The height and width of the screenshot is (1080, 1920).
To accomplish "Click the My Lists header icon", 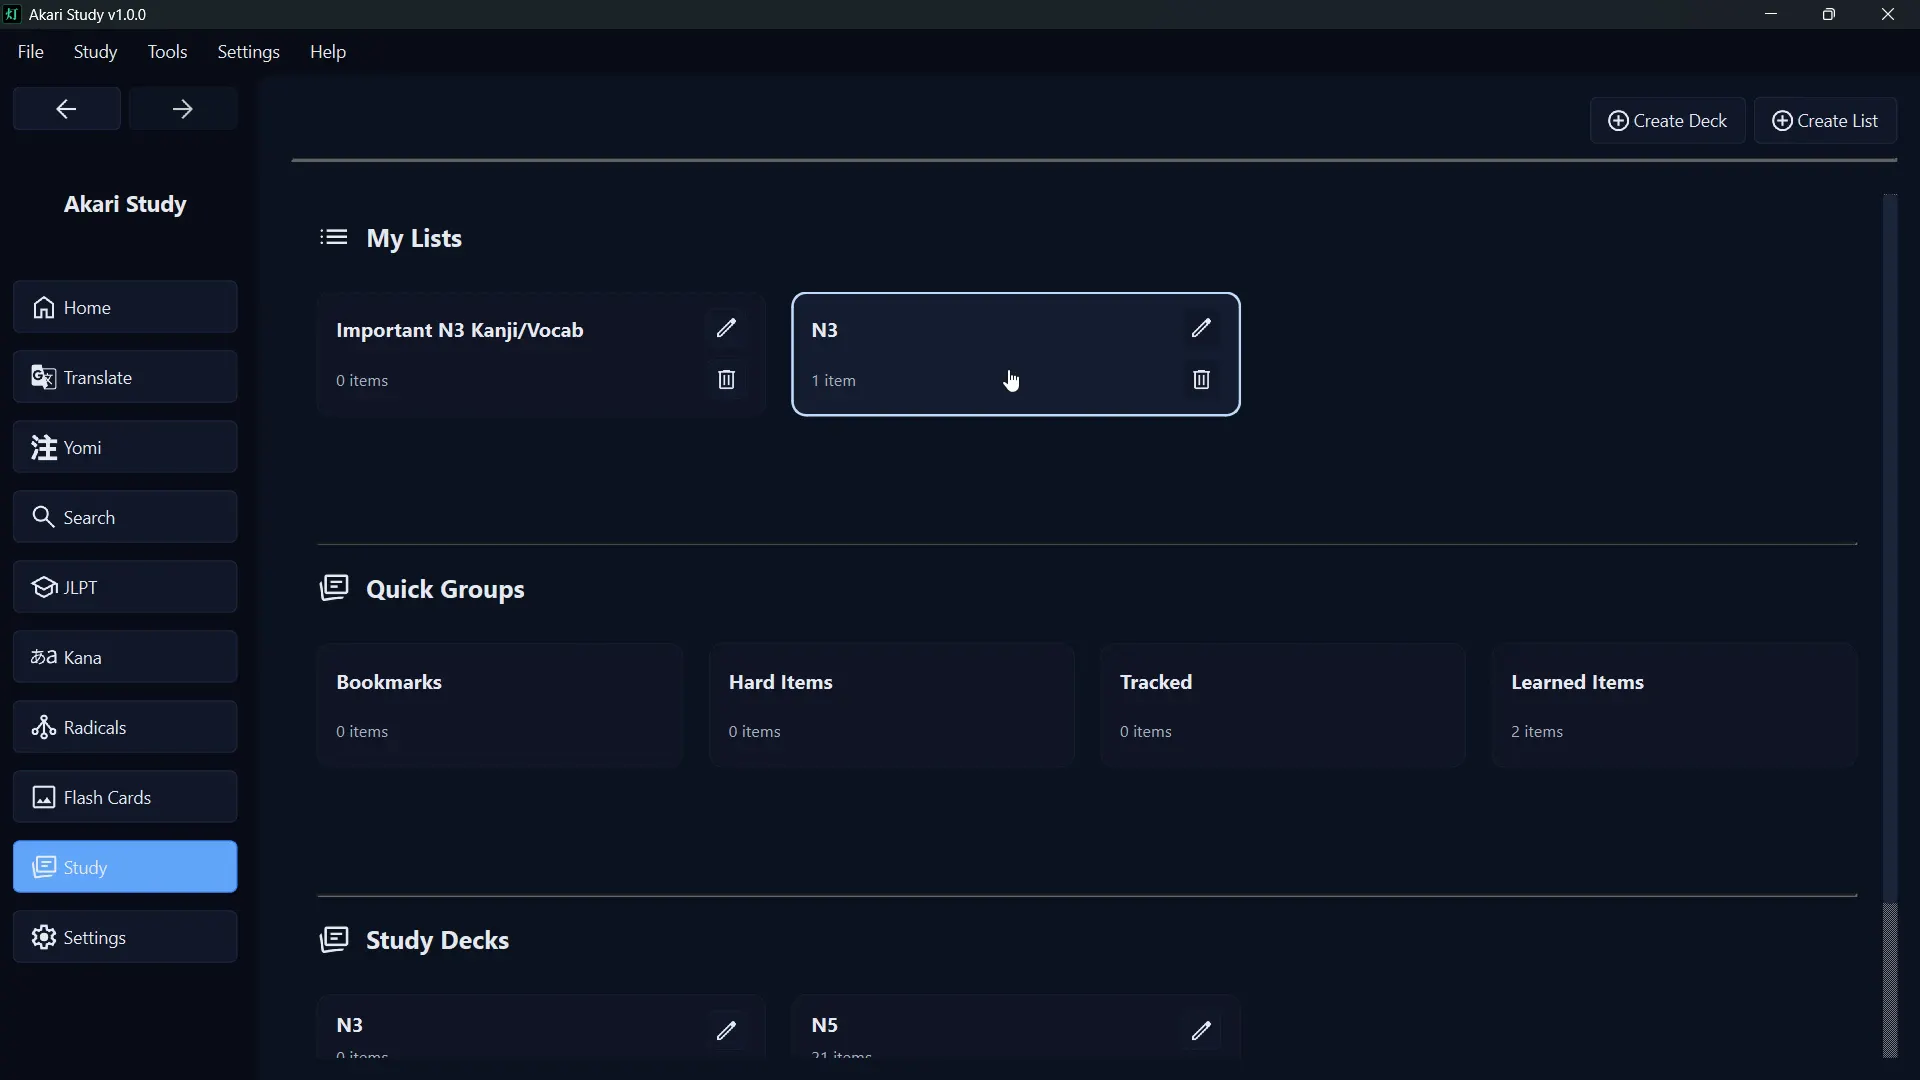I will pos(334,238).
